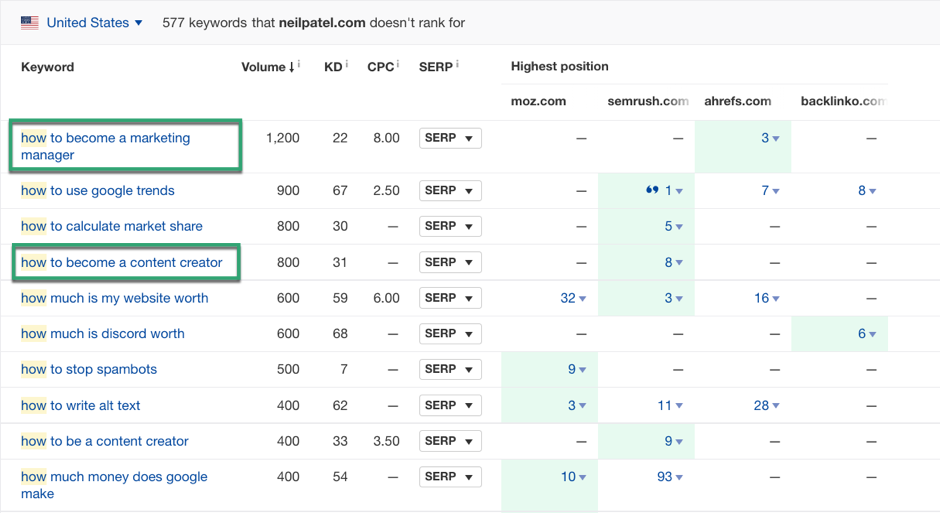
Task: Expand SERP dropdown for marketing manager row
Action: coord(450,138)
